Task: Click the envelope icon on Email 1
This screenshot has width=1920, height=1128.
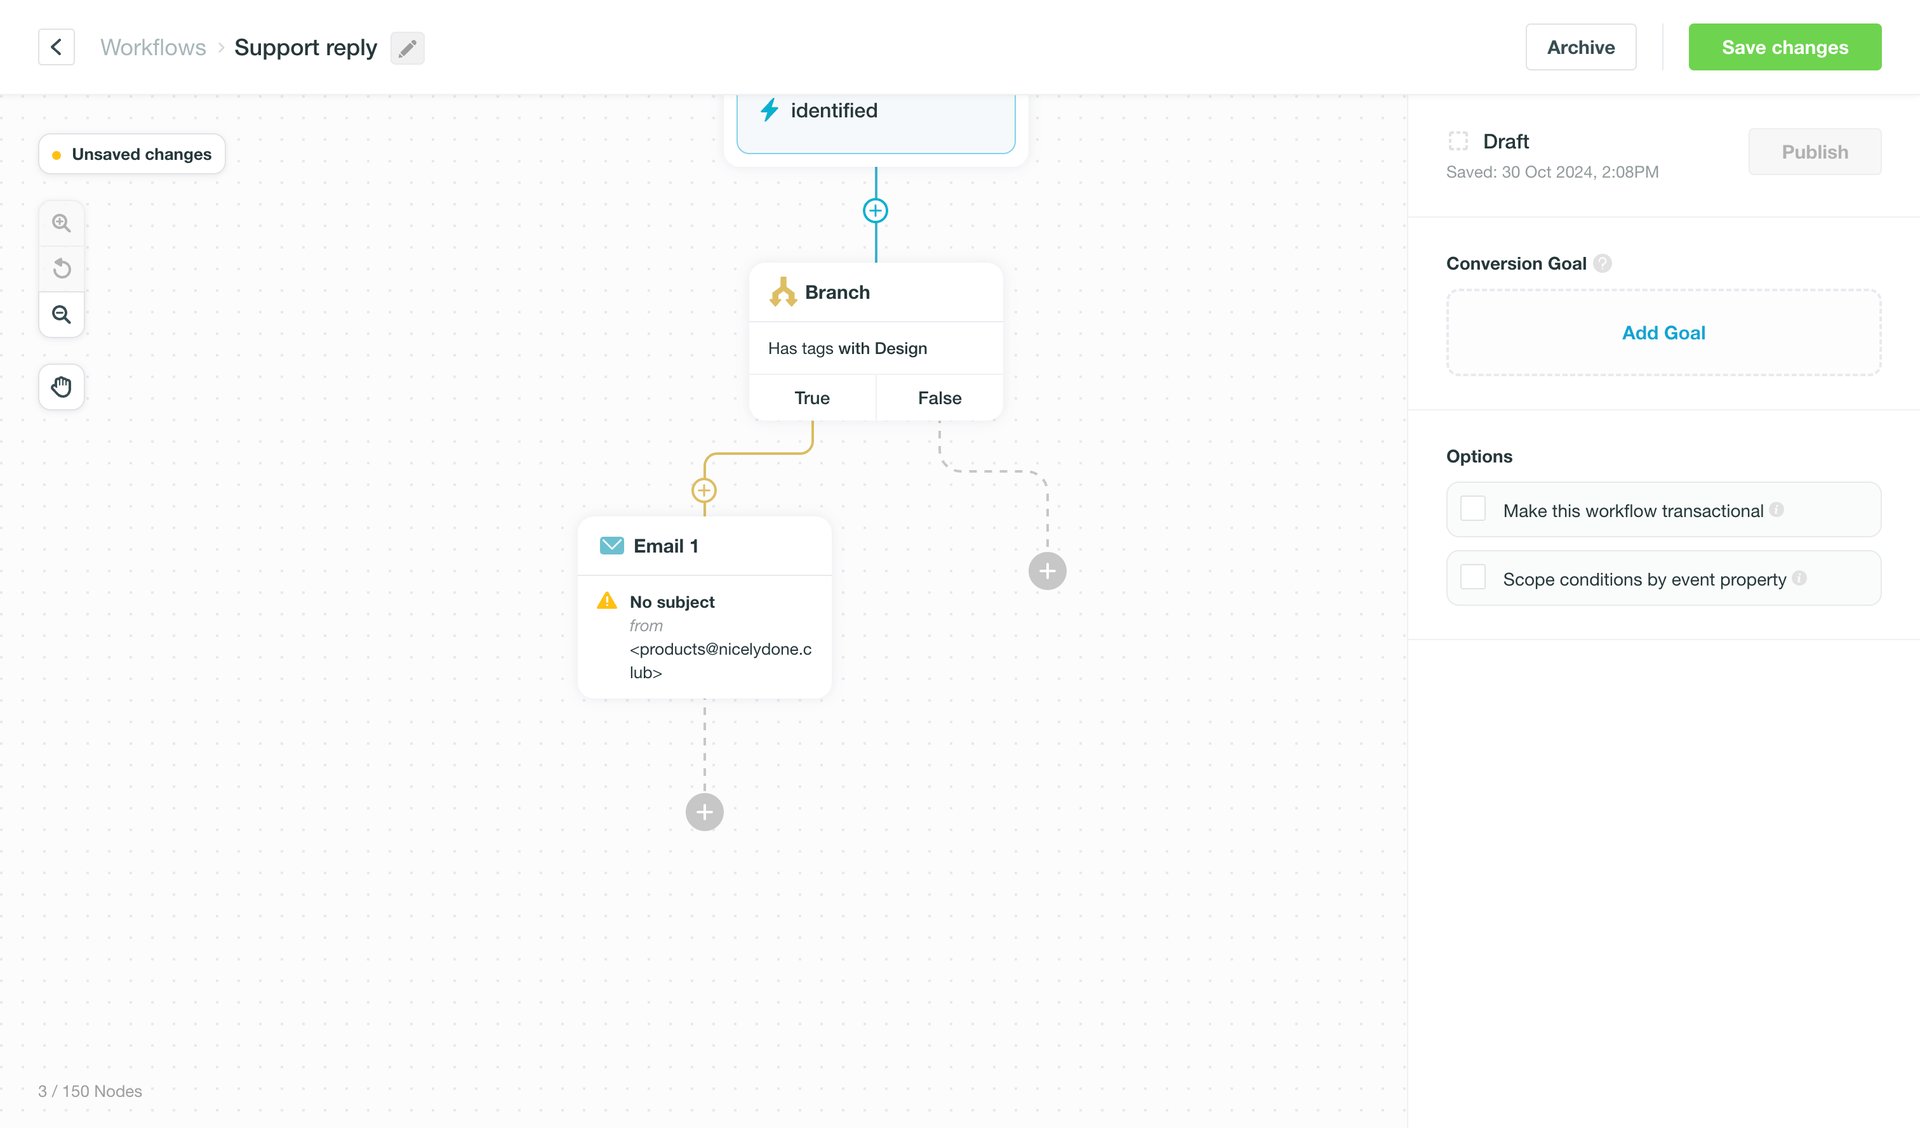Action: [x=611, y=545]
